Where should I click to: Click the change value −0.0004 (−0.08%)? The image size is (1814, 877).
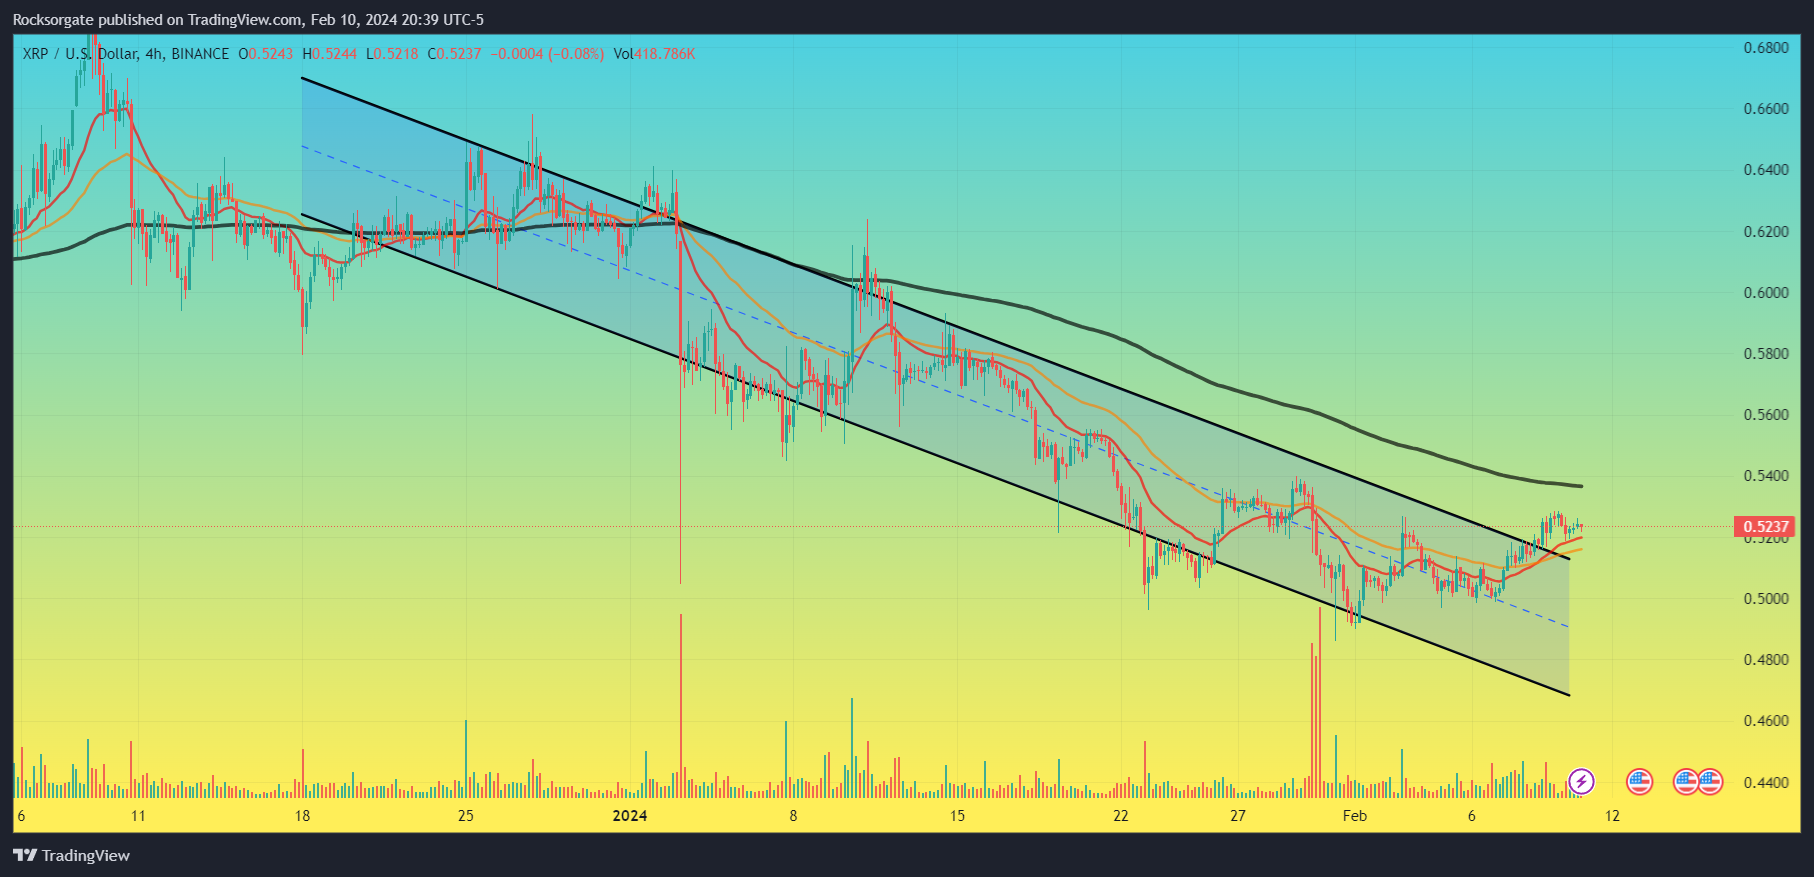click(x=547, y=54)
